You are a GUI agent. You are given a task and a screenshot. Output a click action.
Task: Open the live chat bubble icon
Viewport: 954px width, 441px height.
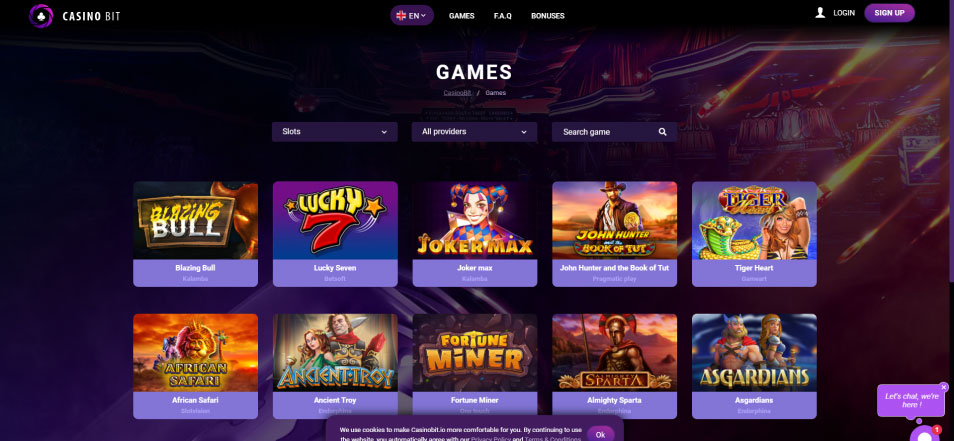tap(924, 435)
